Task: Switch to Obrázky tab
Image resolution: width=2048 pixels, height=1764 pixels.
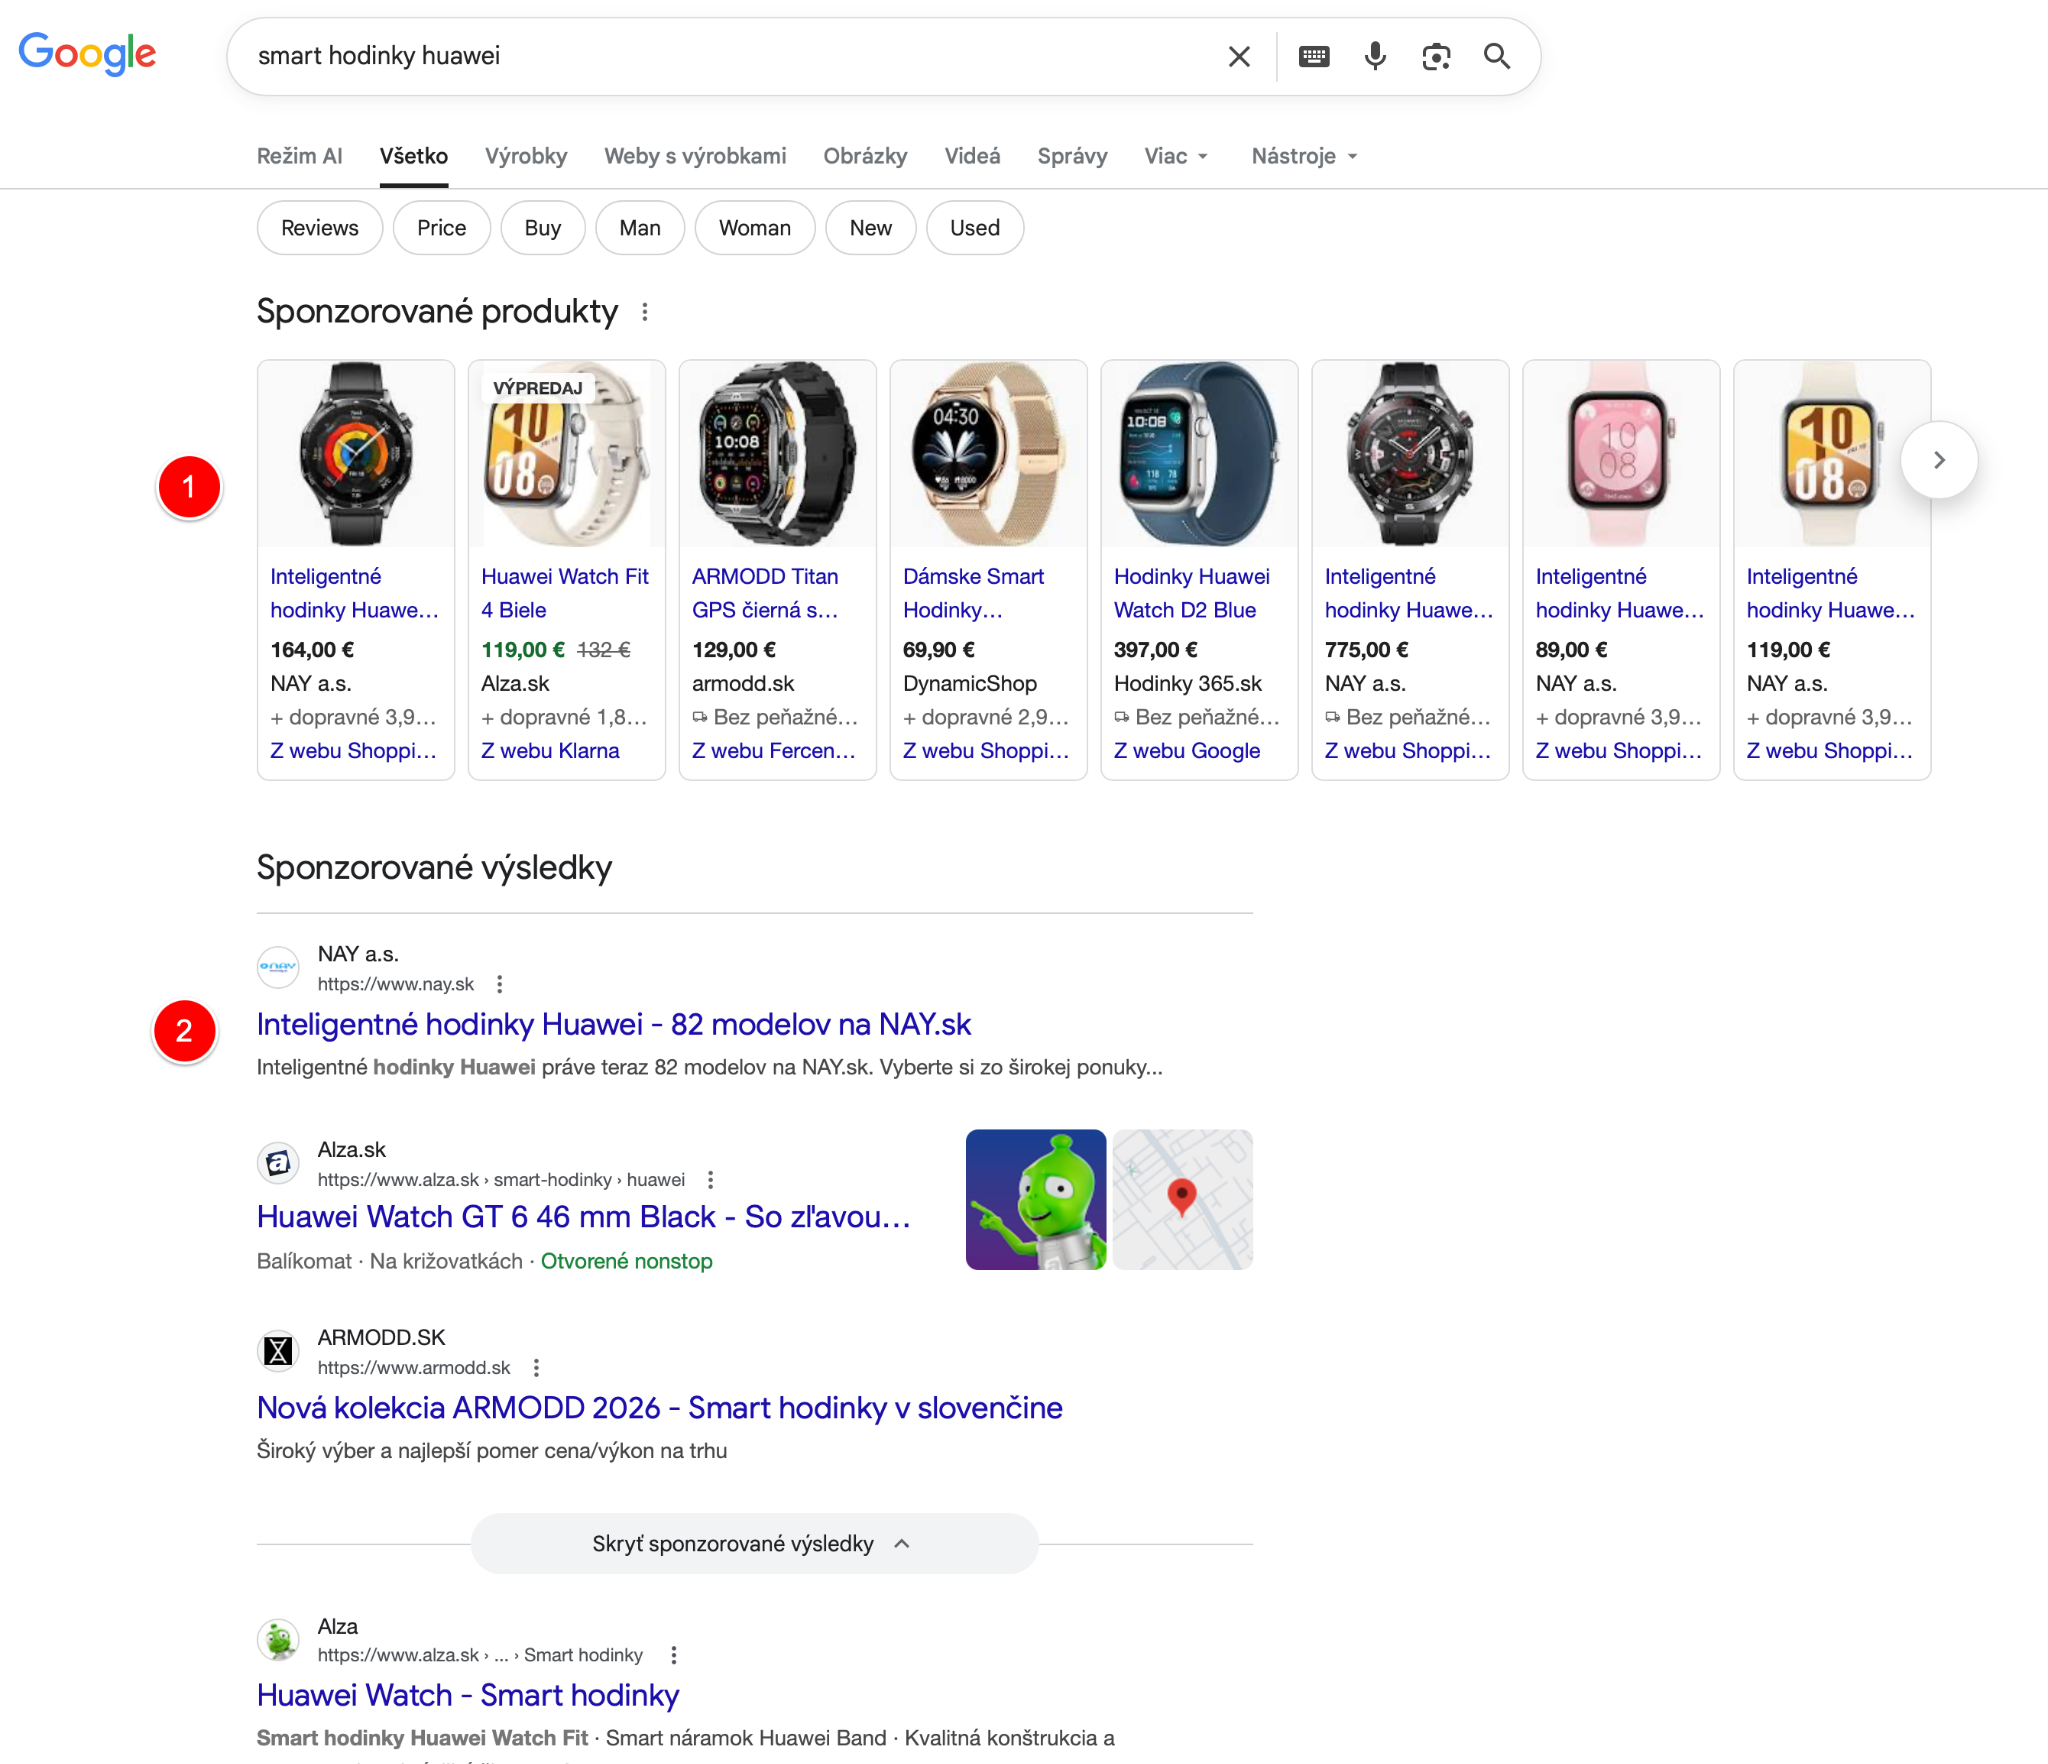Action: tap(865, 156)
